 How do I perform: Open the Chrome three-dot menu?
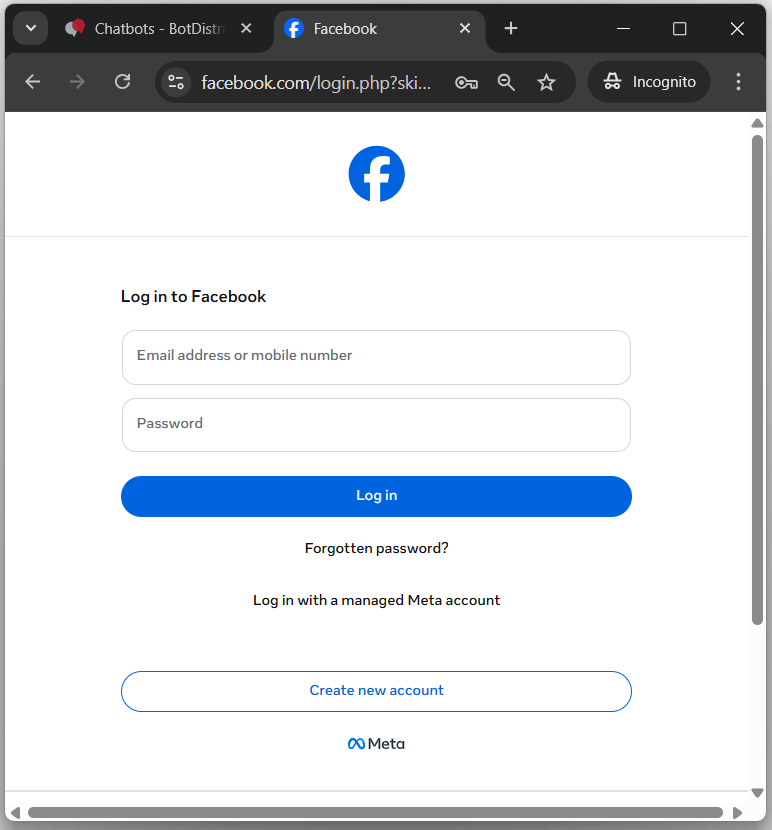click(x=738, y=82)
